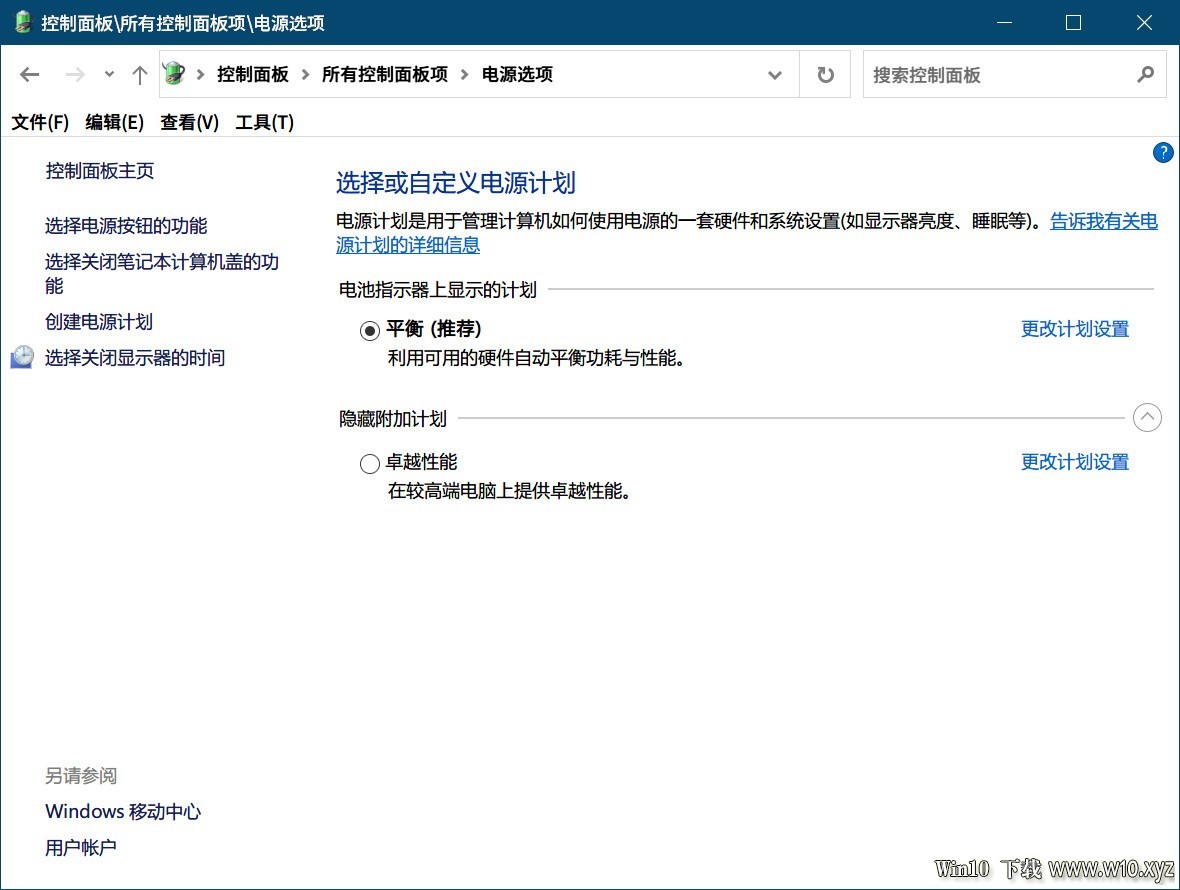Open the 工具(T) menu
Image resolution: width=1180 pixels, height=890 pixels.
(264, 122)
